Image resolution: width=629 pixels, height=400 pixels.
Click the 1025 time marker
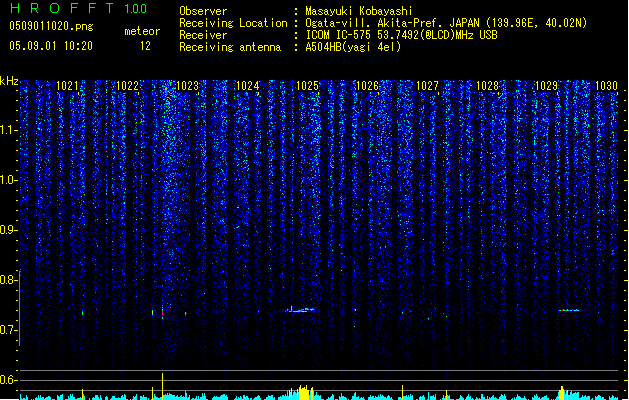pos(307,86)
